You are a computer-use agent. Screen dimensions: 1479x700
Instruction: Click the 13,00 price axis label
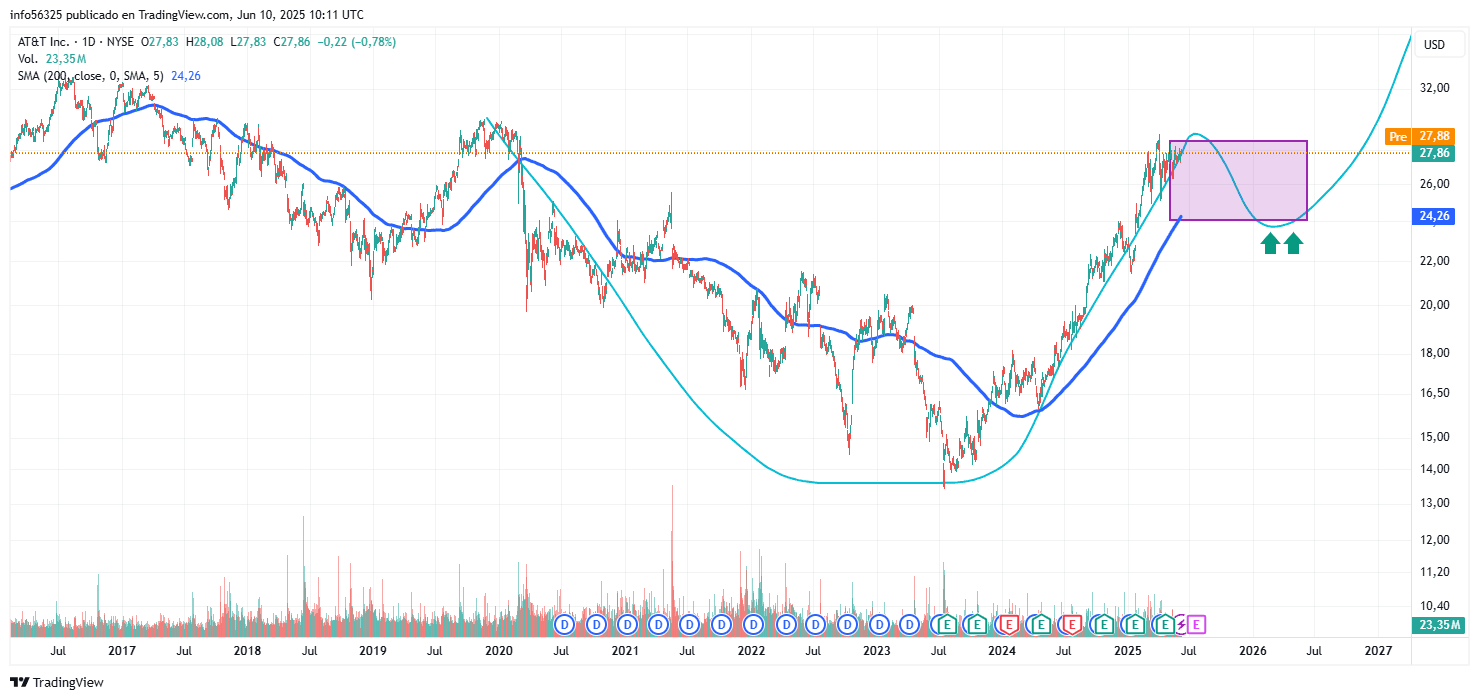(1435, 503)
